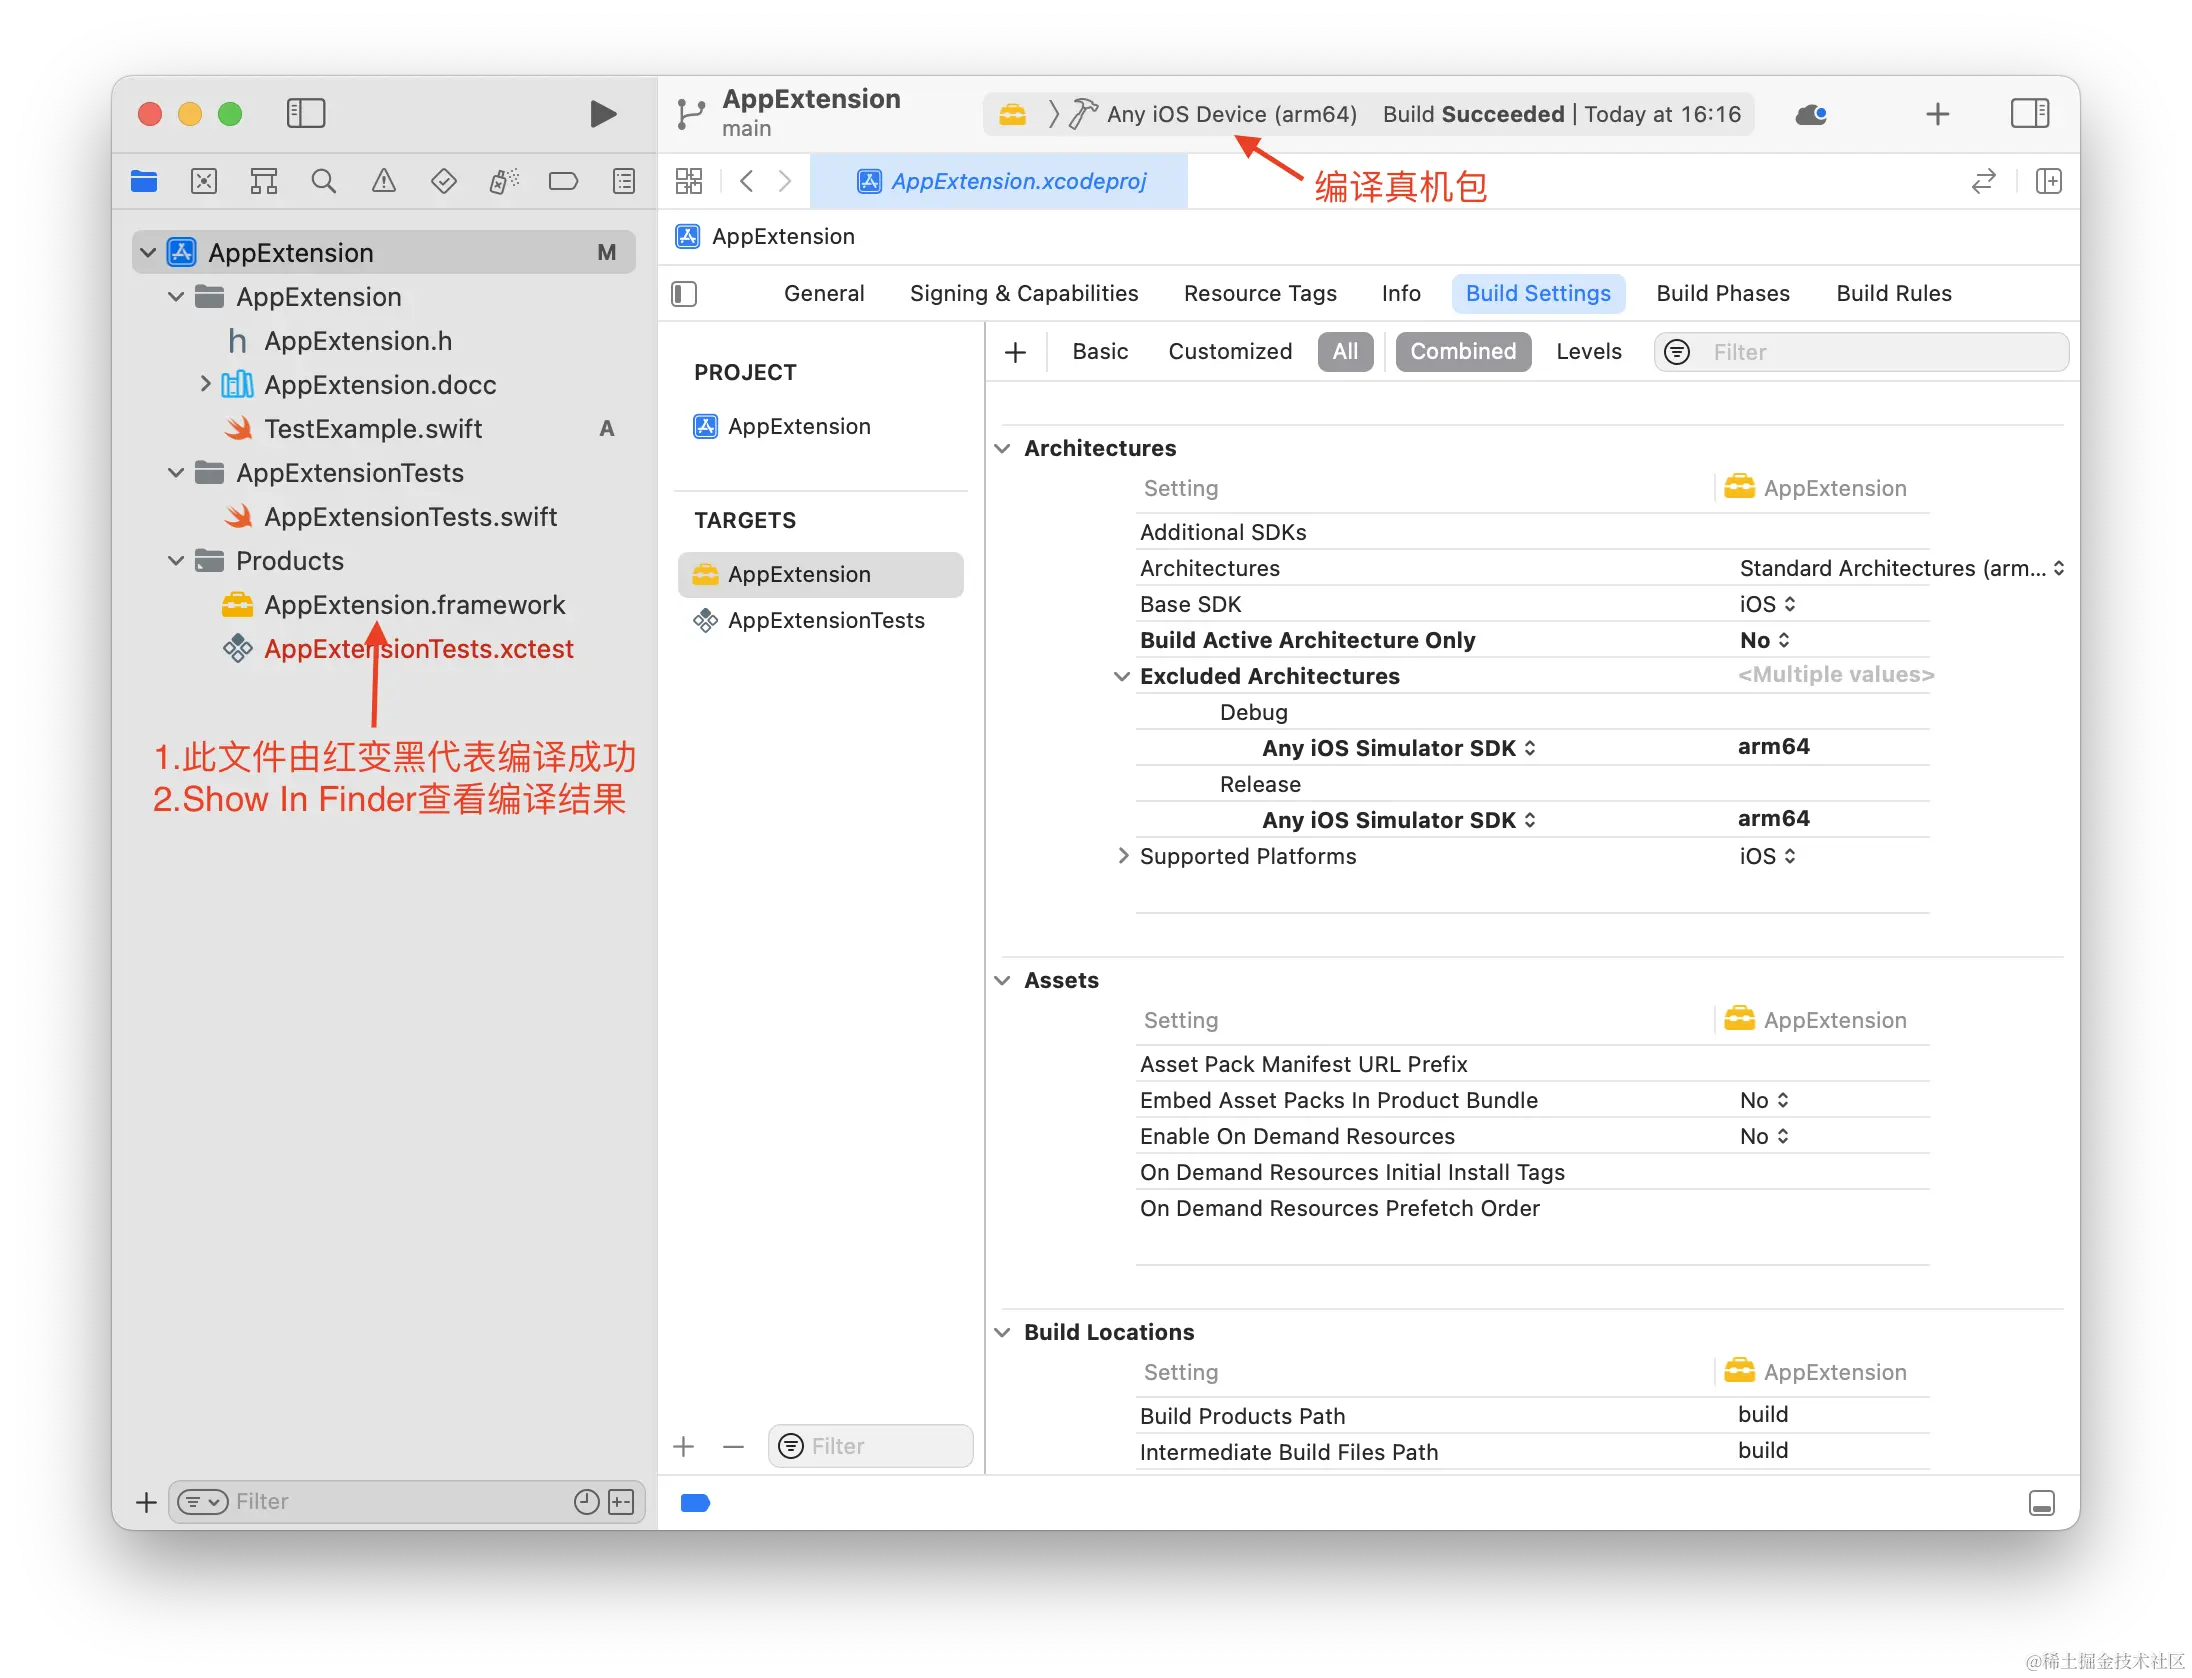Expand the AppExtension.docc folder
Viewport: 2192px width, 1678px height.
click(x=205, y=384)
